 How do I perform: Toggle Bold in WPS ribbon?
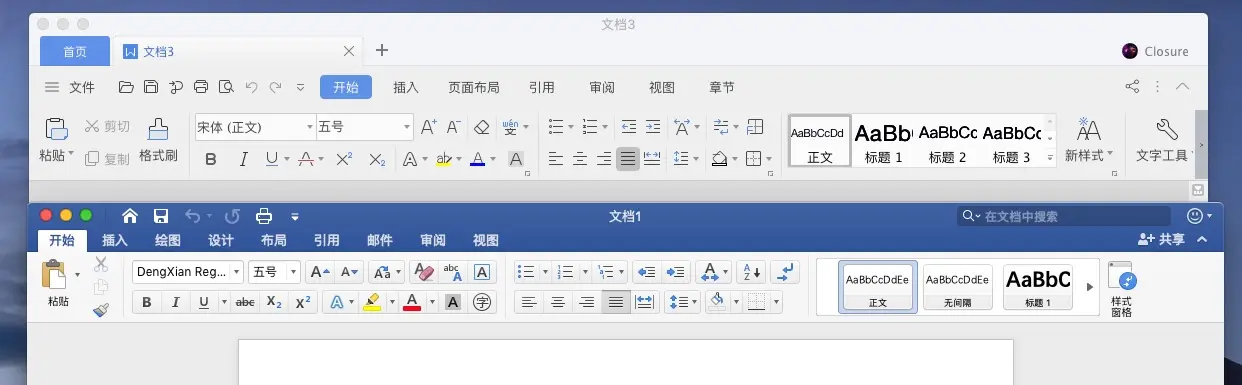pos(211,159)
